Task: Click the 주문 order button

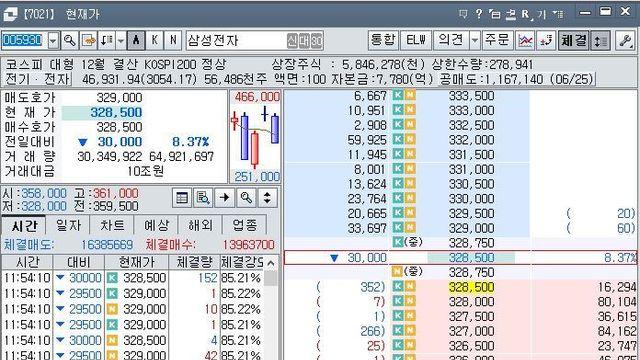Action: pyautogui.click(x=497, y=40)
